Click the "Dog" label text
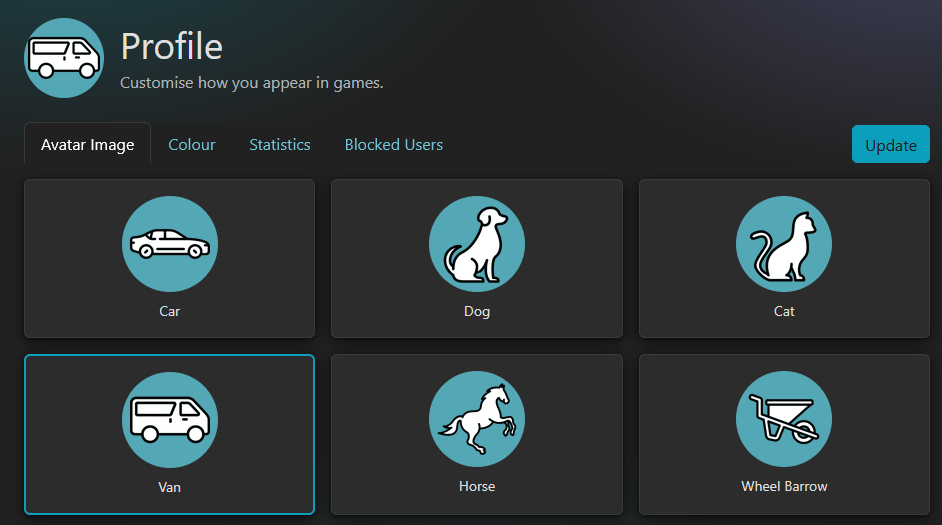This screenshot has width=942, height=525. pyautogui.click(x=477, y=311)
